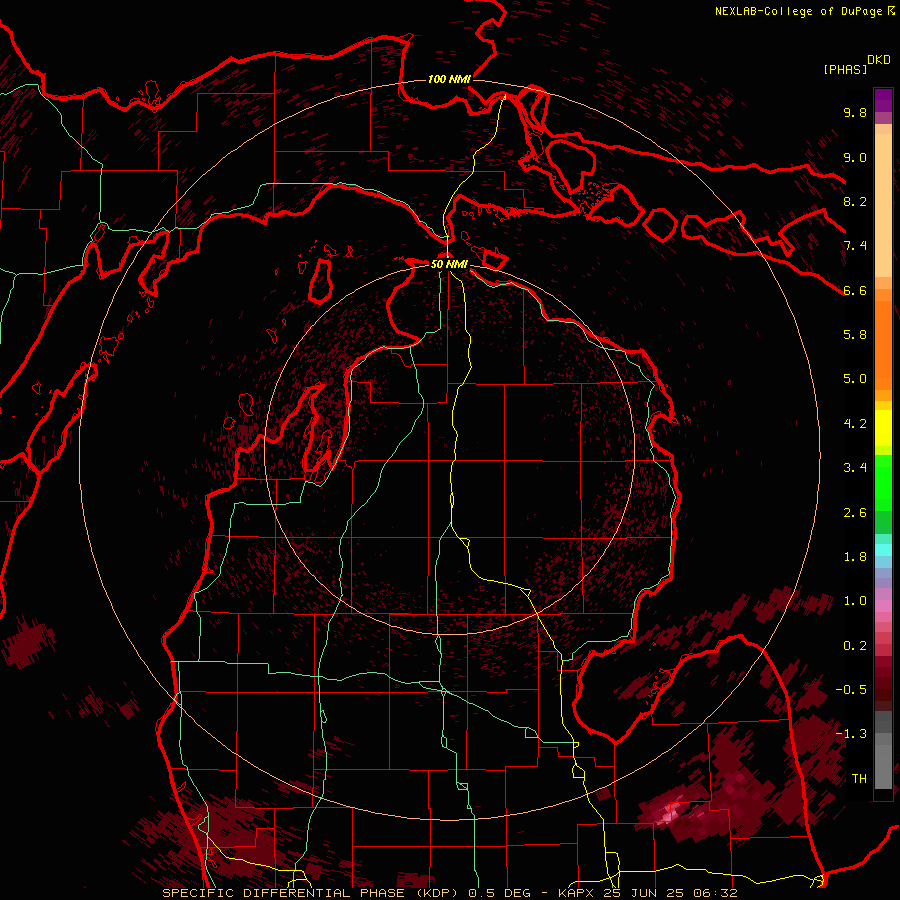Screen dimensions: 900x900
Task: Click the 100 NMI range ring label
Action: (449, 79)
